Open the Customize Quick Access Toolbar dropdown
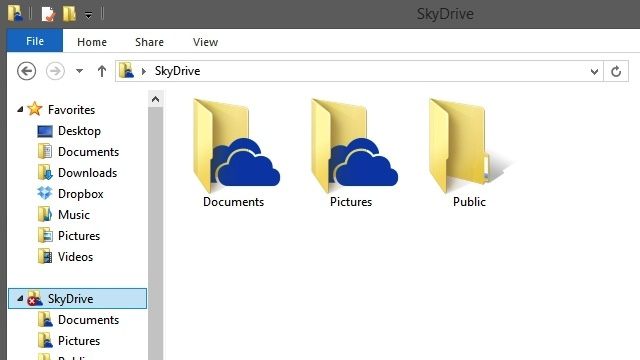This screenshot has width=640, height=360. coord(88,15)
